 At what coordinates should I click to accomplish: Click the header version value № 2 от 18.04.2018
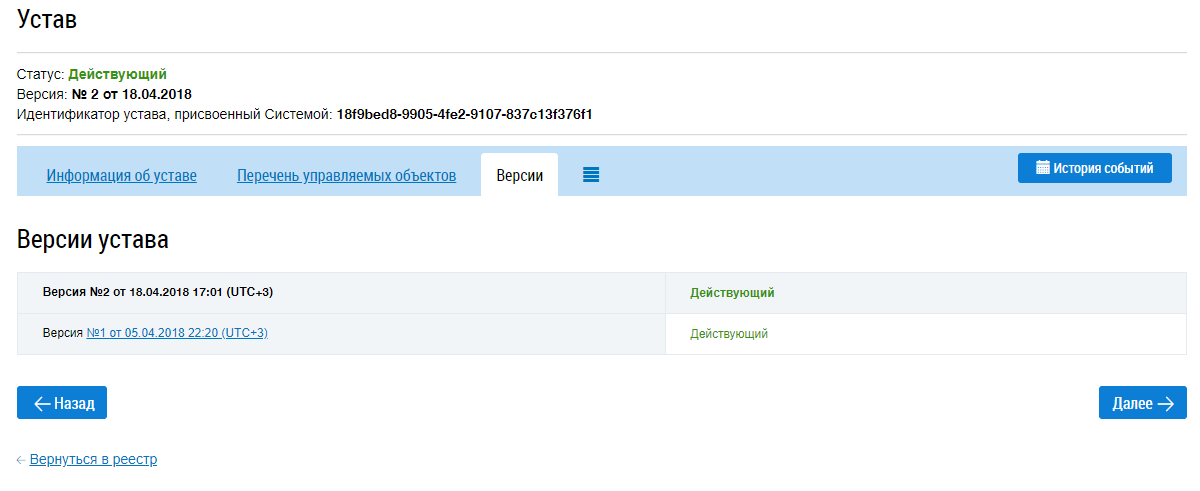132,94
